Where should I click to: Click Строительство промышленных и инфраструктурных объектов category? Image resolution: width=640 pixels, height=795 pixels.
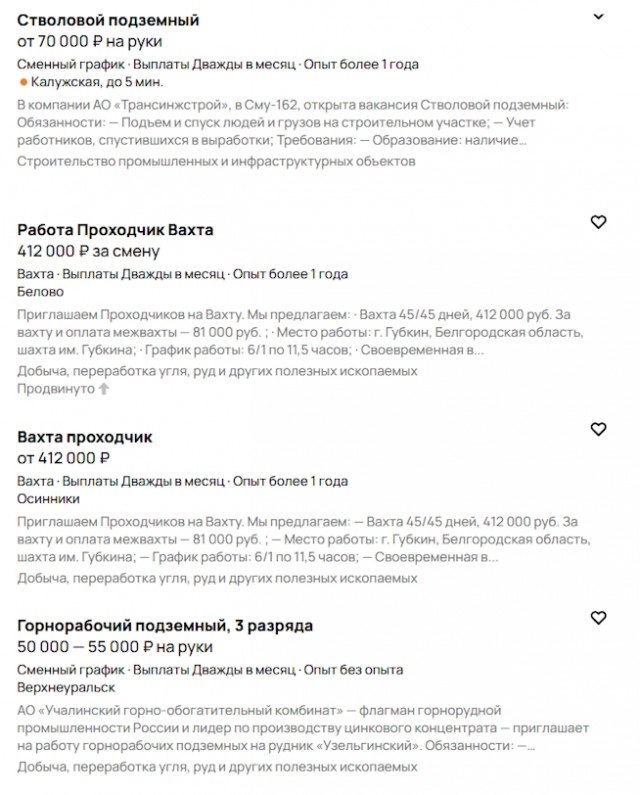click(x=216, y=162)
